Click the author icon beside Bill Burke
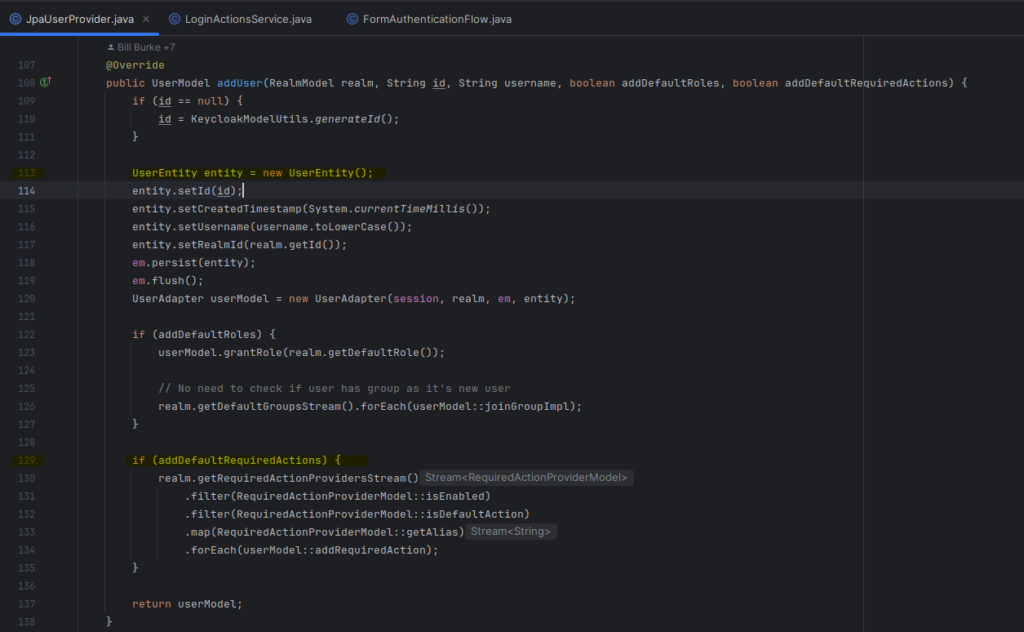 (x=110, y=48)
